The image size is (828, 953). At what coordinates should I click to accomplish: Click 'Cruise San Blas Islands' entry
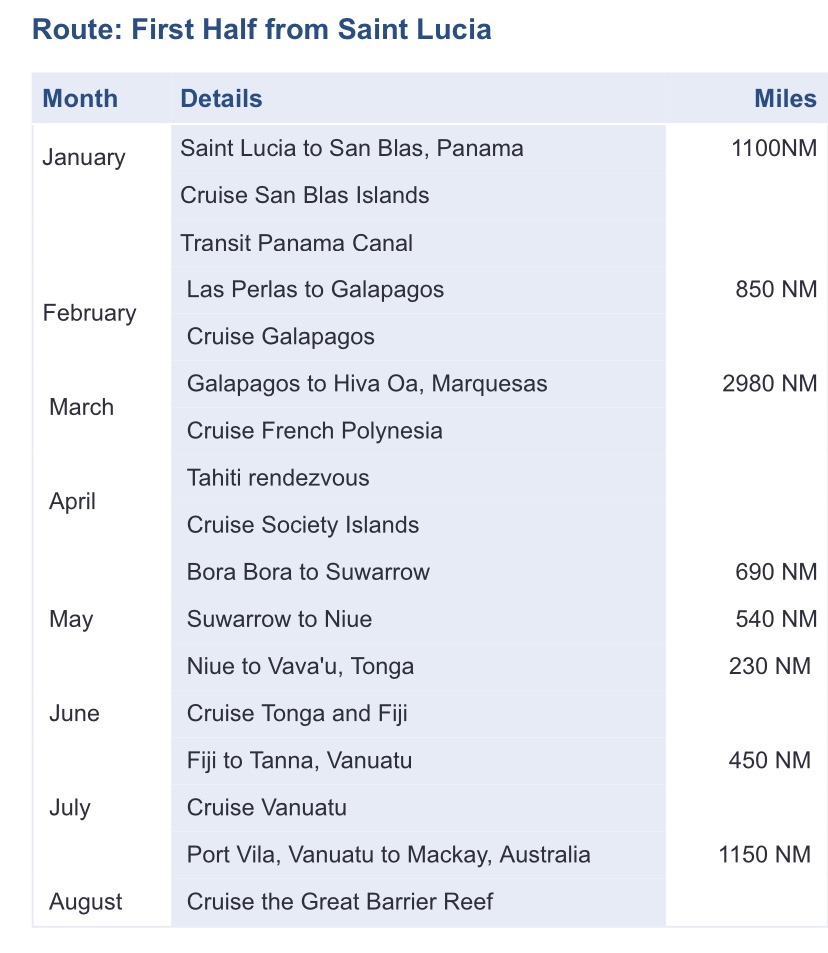pyautogui.click(x=304, y=196)
